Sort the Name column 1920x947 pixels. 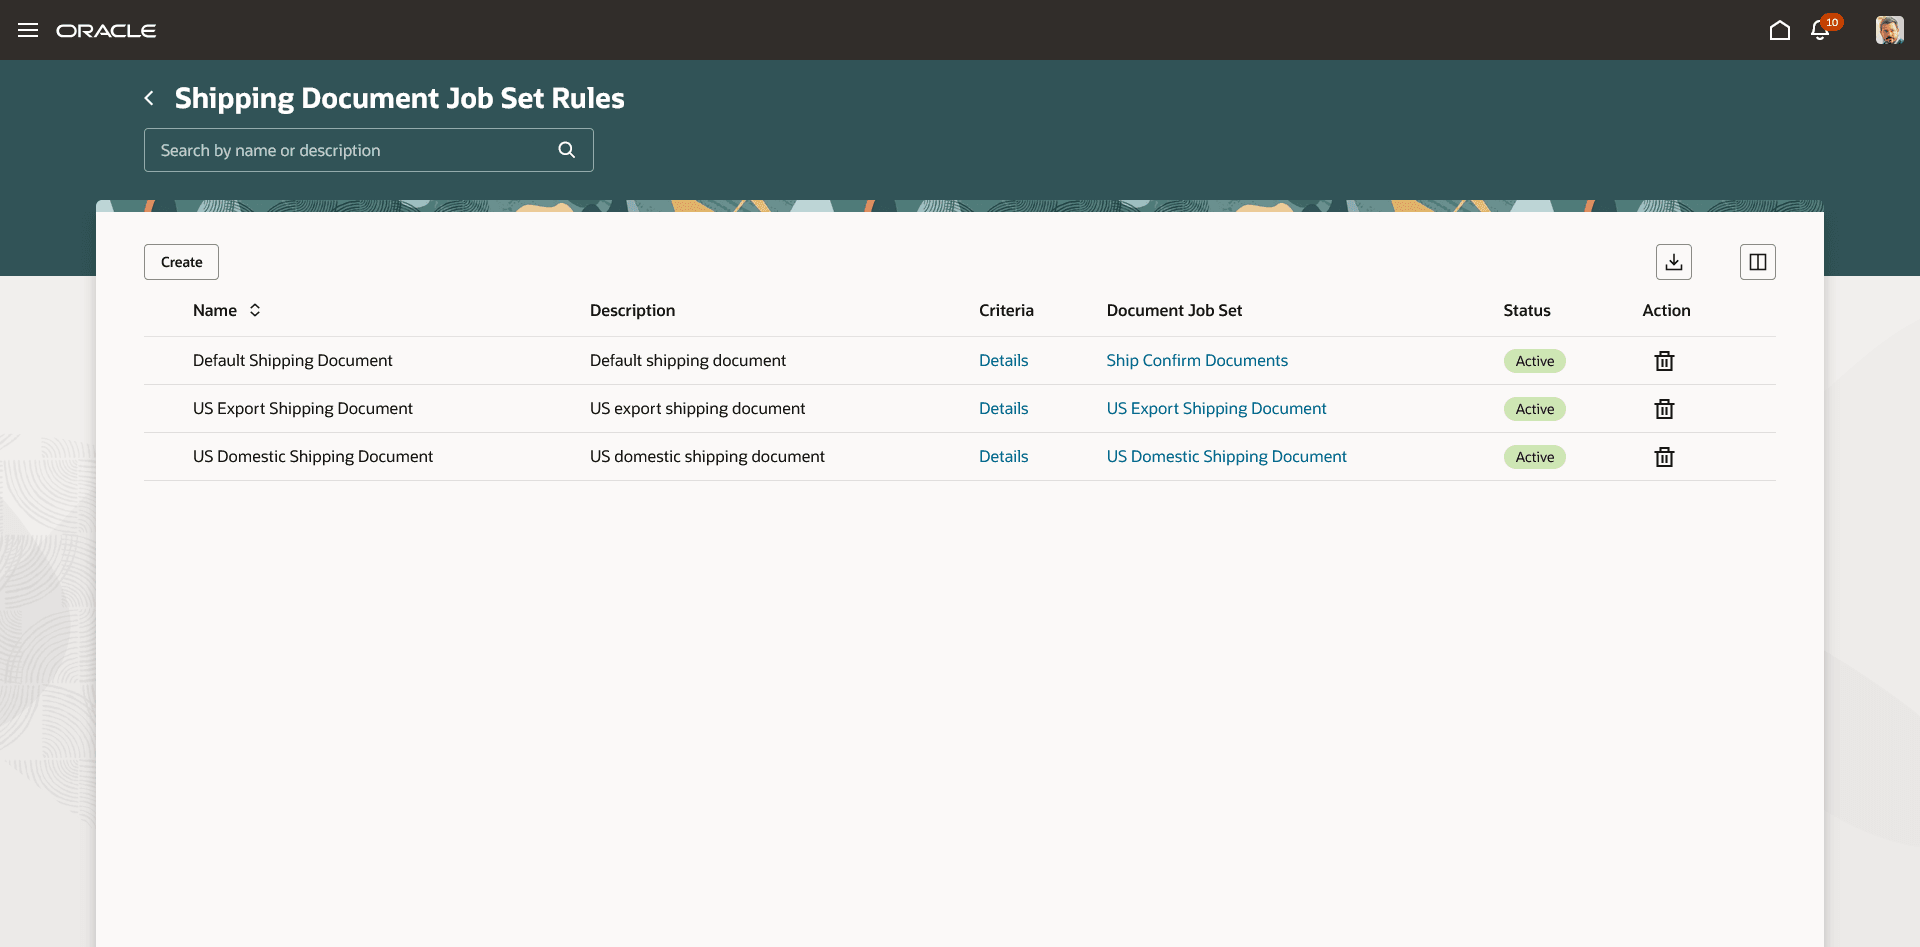point(254,310)
